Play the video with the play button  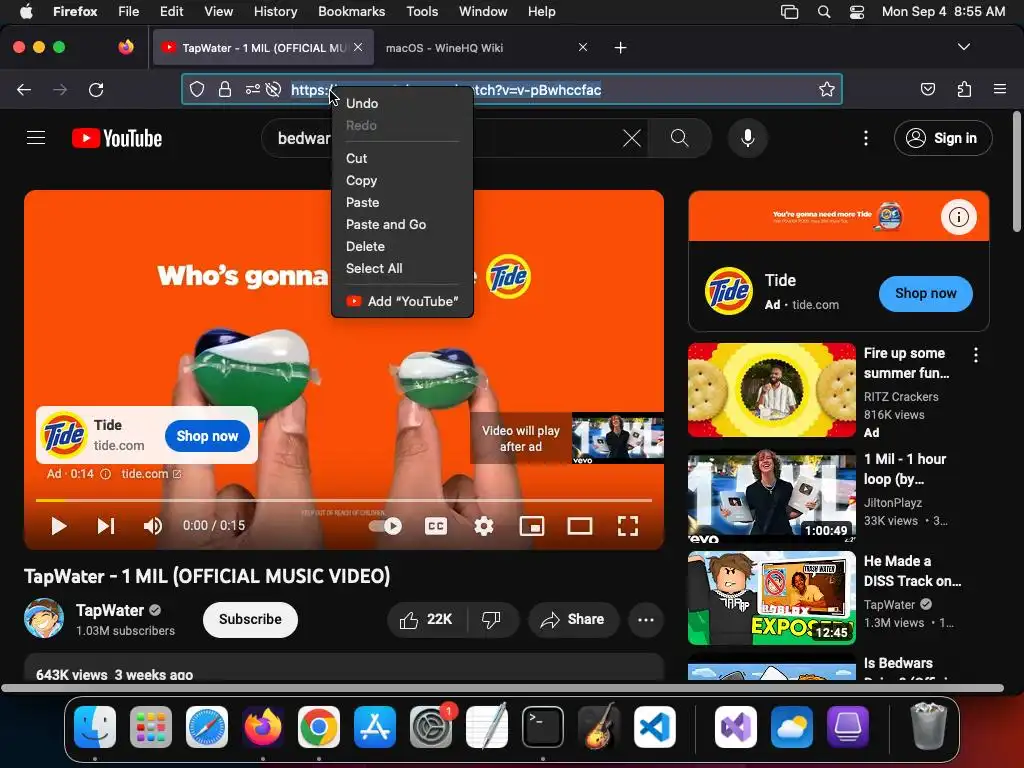(x=59, y=526)
